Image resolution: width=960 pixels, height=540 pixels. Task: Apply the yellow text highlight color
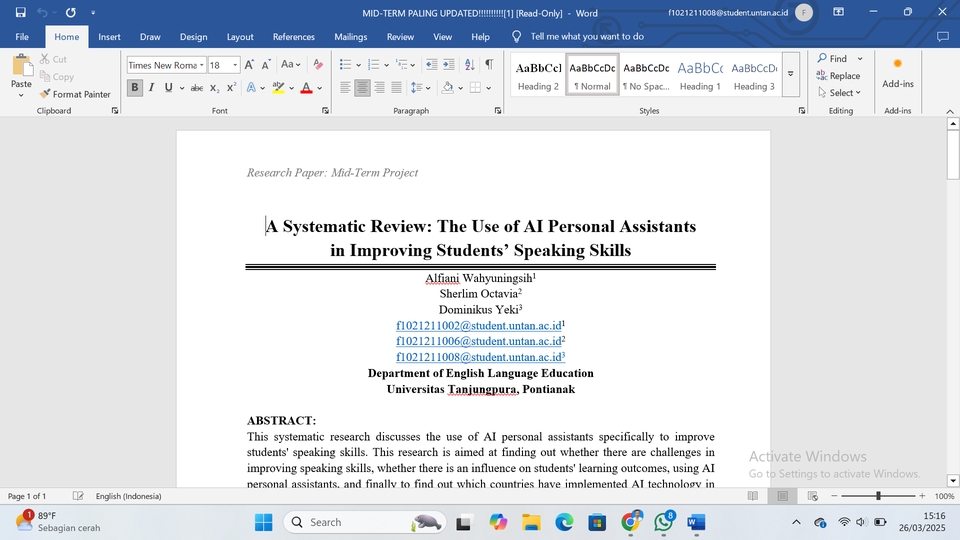point(279,88)
